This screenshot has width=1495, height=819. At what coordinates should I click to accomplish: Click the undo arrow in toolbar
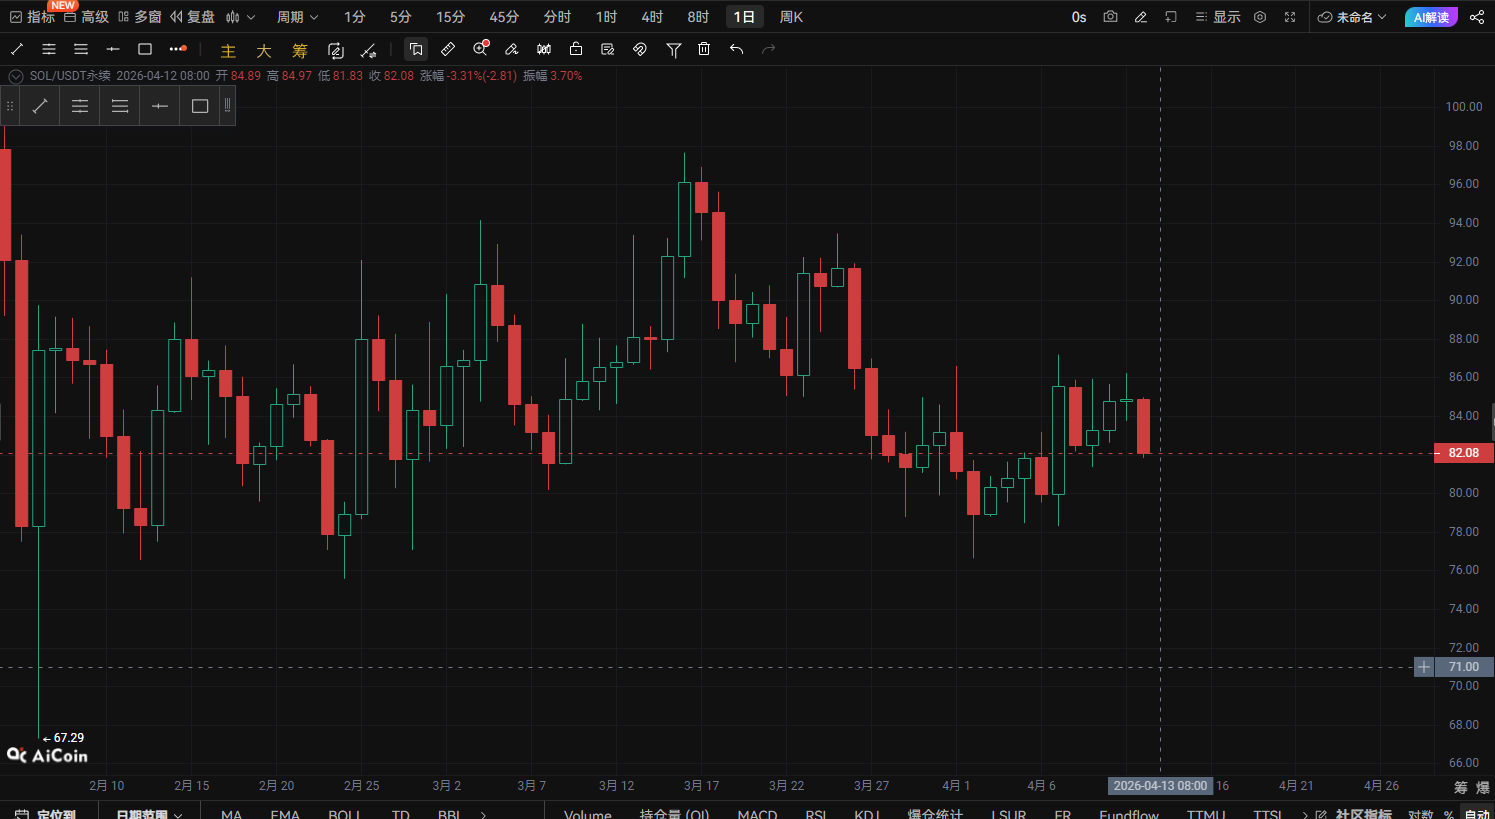click(736, 49)
